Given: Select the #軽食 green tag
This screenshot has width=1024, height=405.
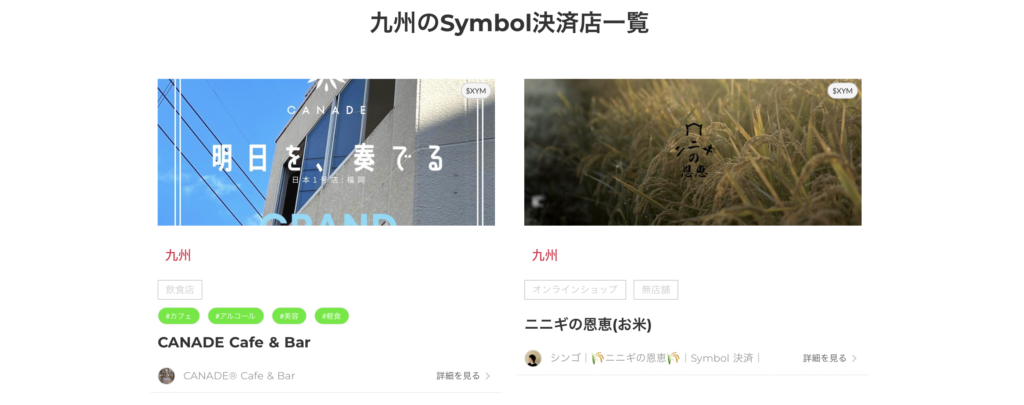Looking at the screenshot, I should tap(332, 316).
